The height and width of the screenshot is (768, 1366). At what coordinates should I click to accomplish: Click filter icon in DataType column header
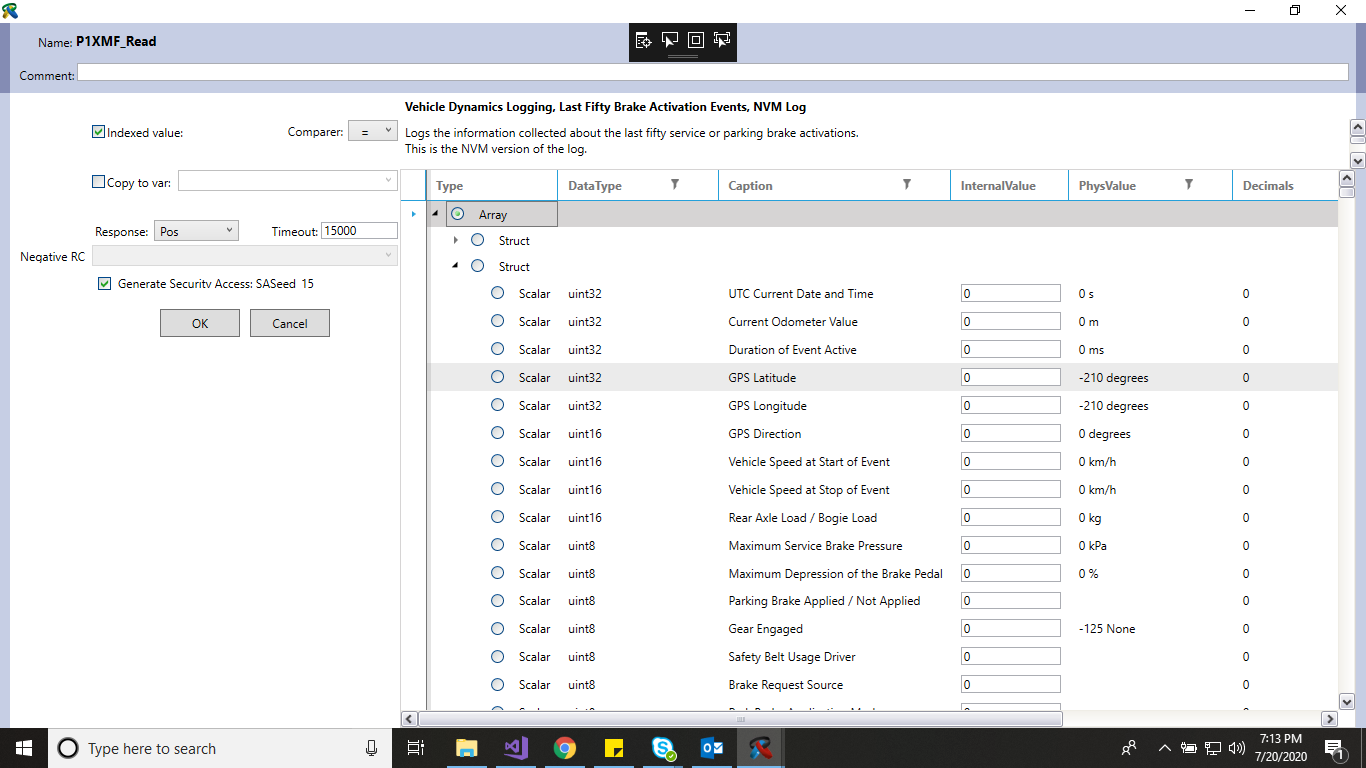pyautogui.click(x=675, y=185)
